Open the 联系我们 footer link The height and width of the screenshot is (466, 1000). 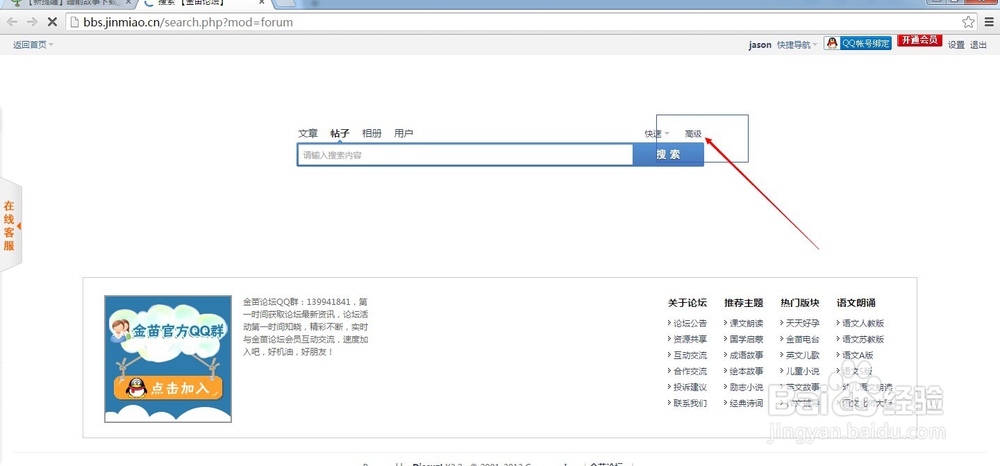(x=690, y=403)
